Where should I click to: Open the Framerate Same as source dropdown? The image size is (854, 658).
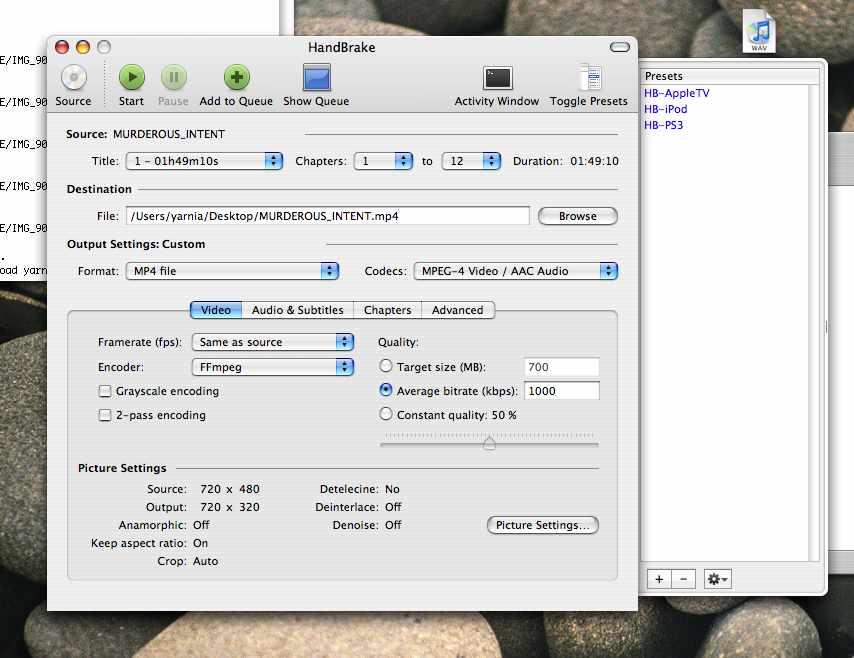(273, 342)
